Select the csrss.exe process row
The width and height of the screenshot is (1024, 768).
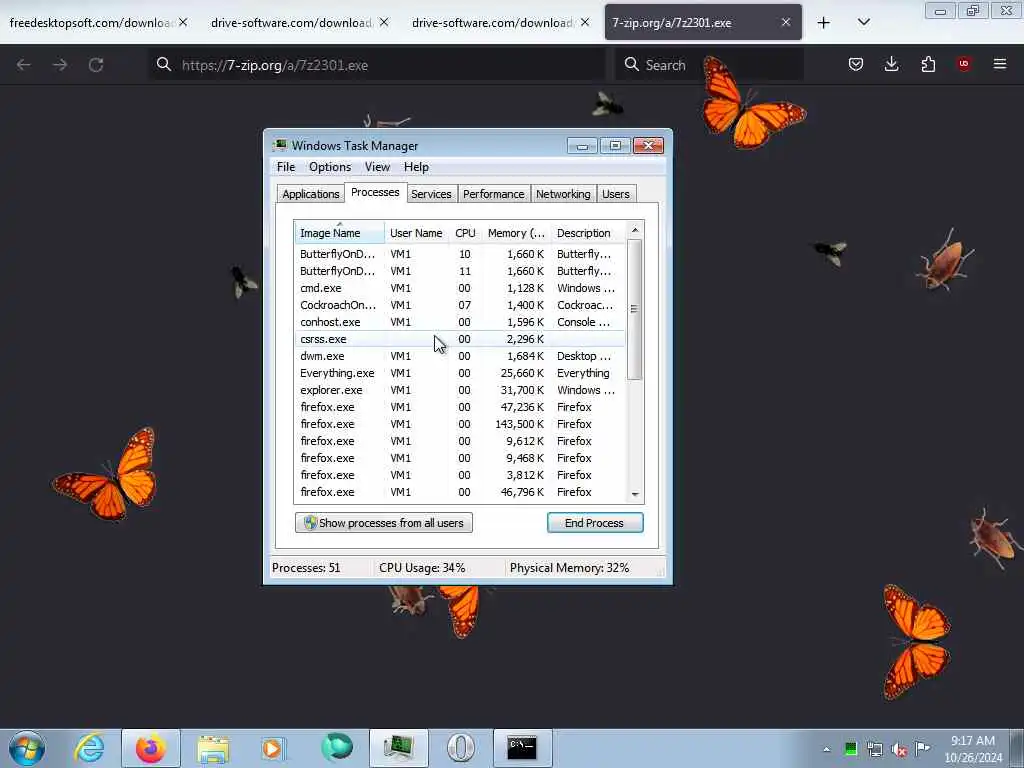point(459,339)
